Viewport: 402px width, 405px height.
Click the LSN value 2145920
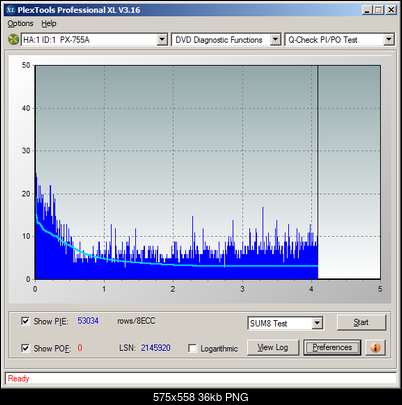tap(156, 348)
